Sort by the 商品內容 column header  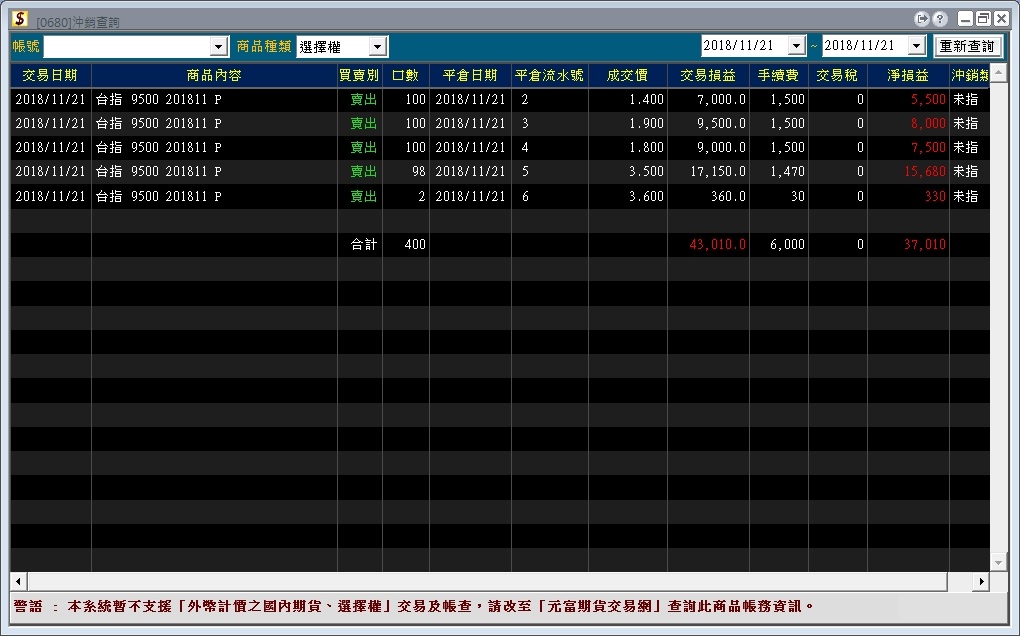(x=214, y=75)
